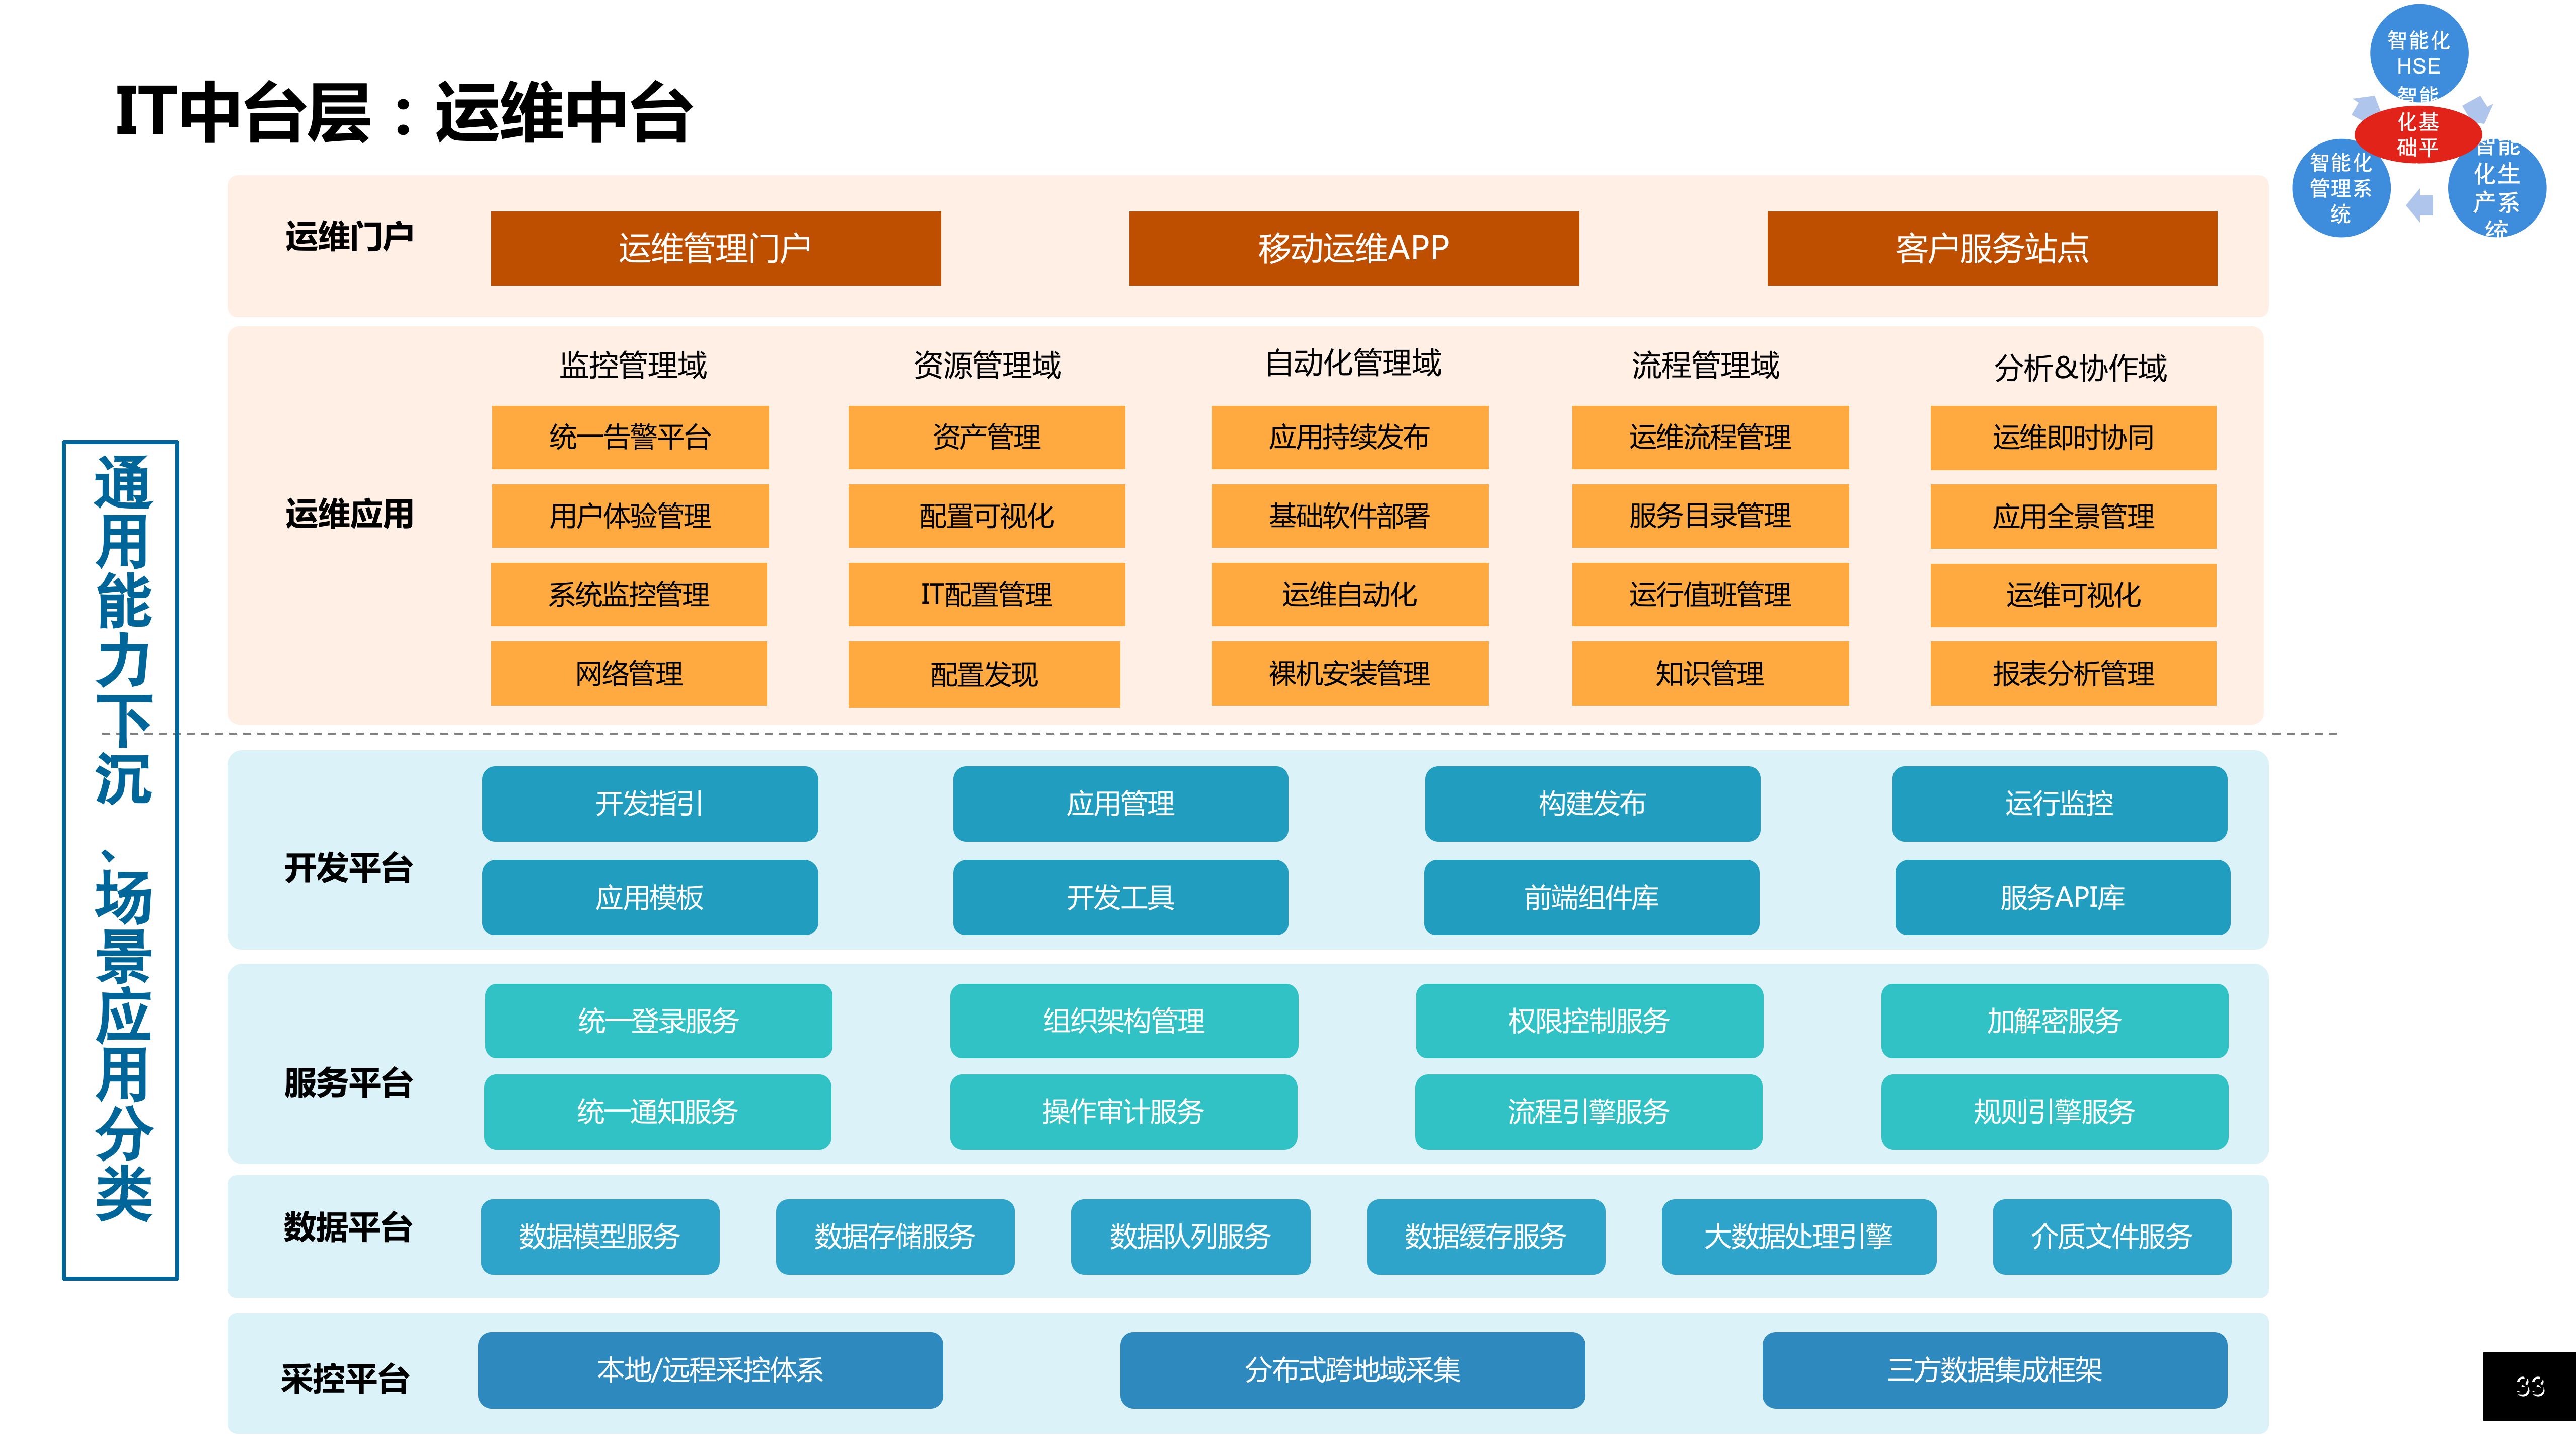Click the 分析&协作域 heading
This screenshot has height=1450, width=2576.
2080,369
